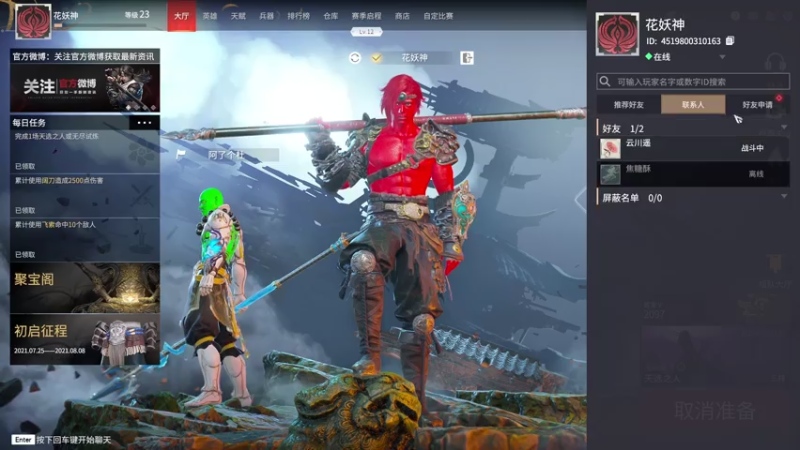Click the circular swap-hero icon beside 花妖神

pos(355,58)
